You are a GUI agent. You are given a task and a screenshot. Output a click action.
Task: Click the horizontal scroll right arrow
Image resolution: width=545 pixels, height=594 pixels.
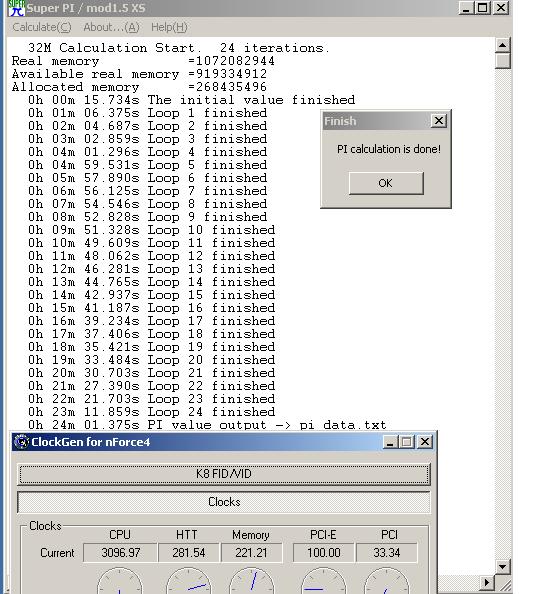pos(487,582)
